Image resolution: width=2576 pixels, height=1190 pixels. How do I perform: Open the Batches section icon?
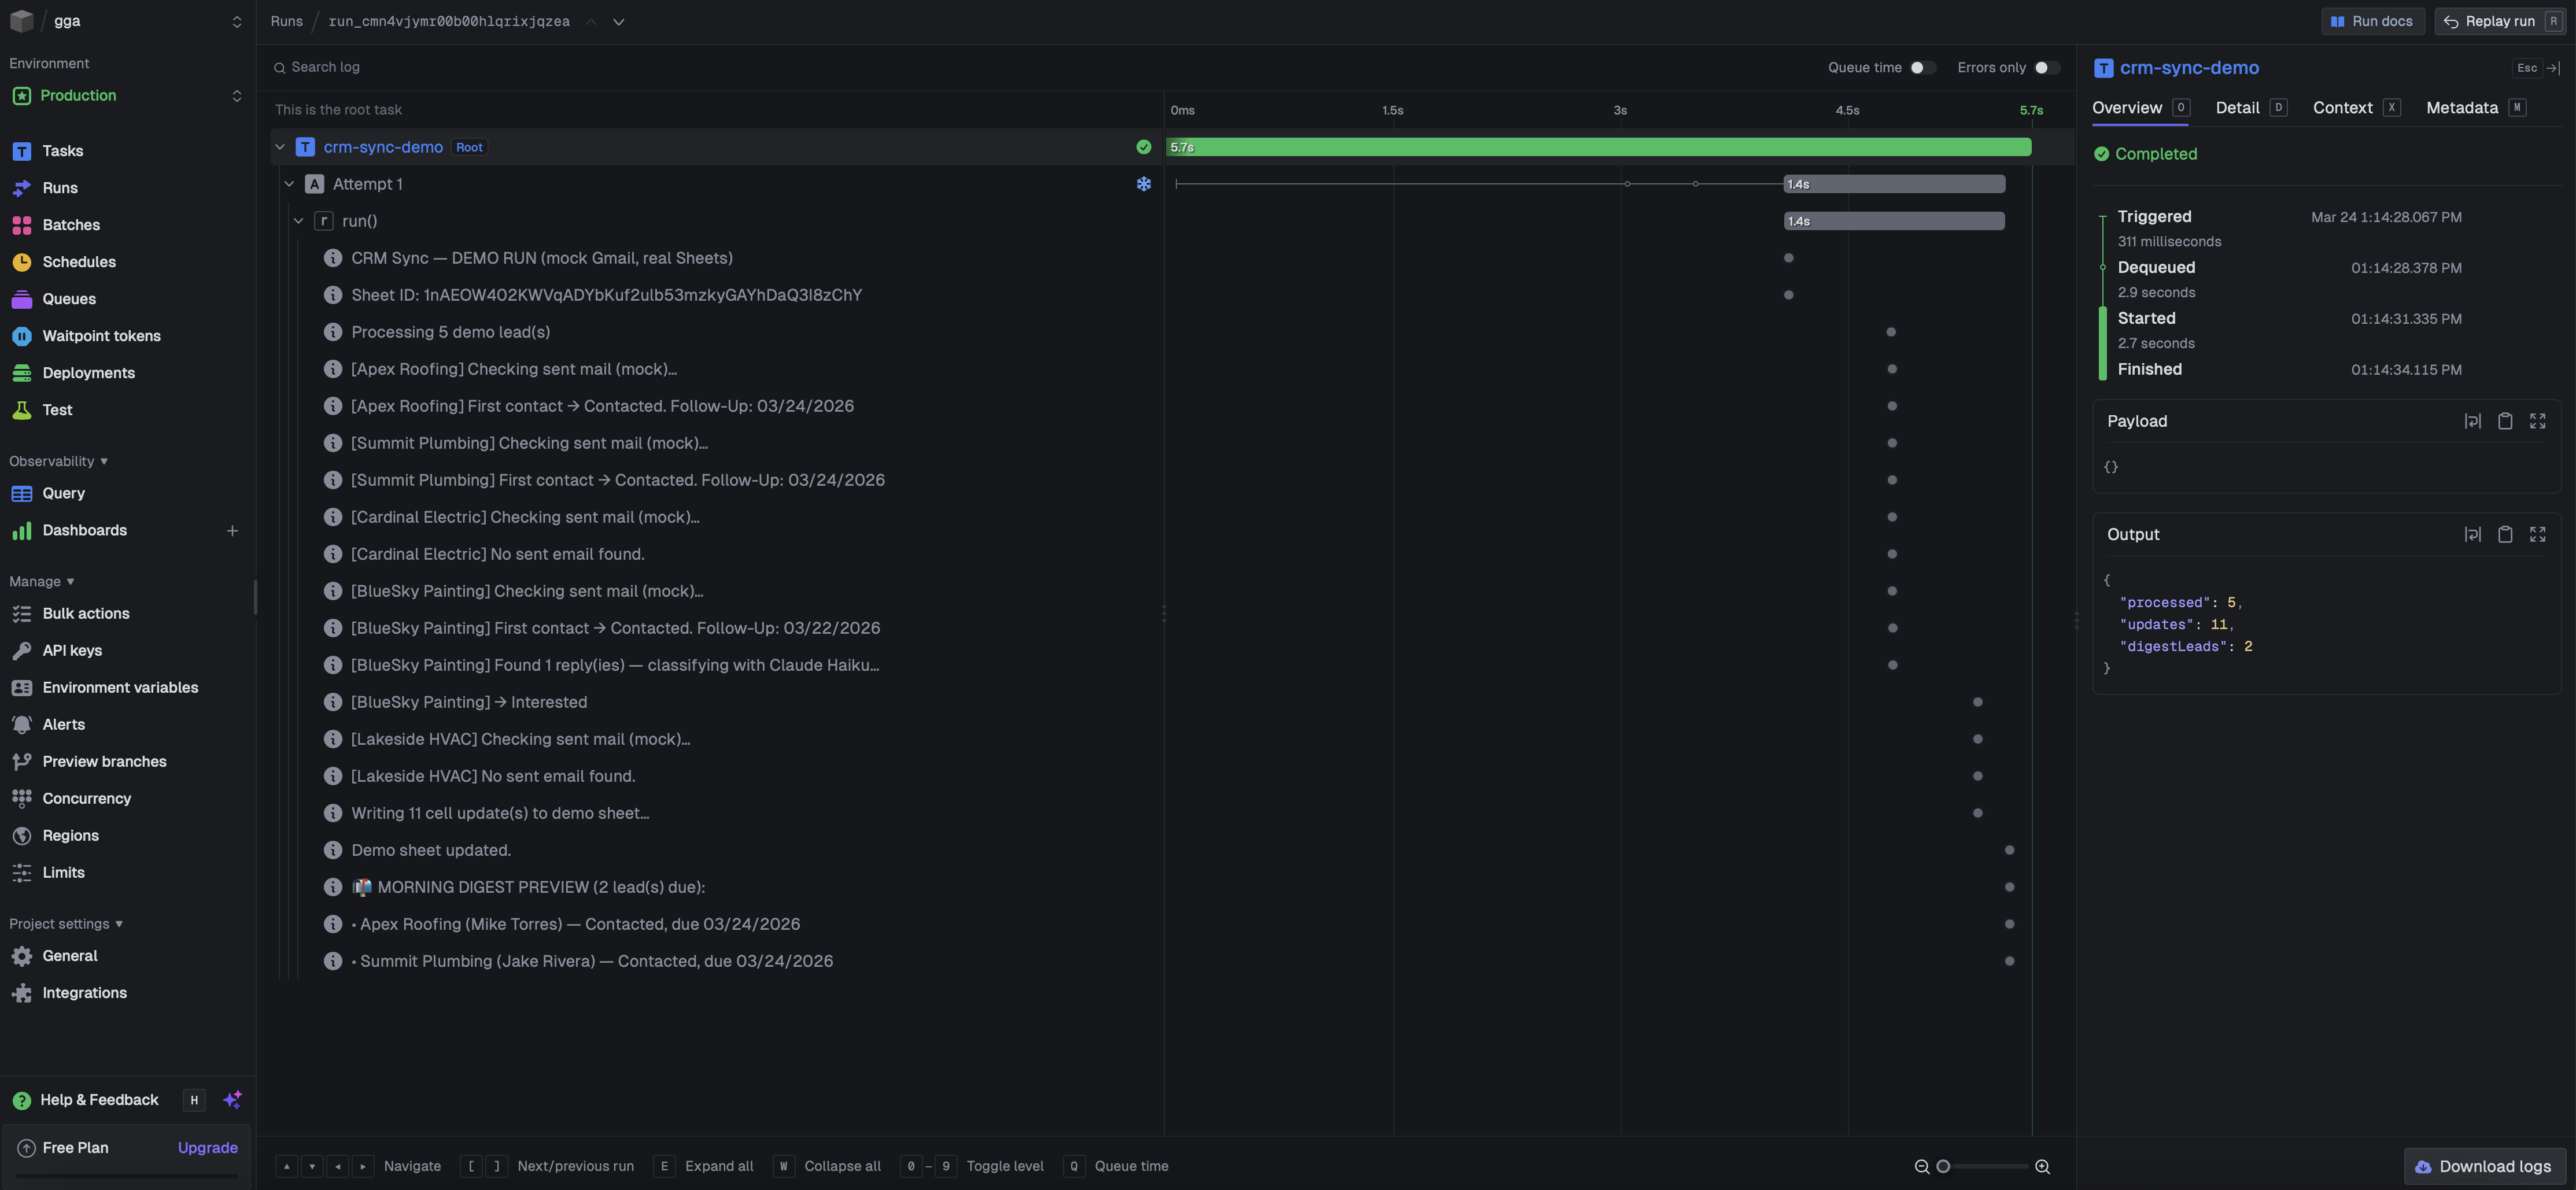(22, 224)
